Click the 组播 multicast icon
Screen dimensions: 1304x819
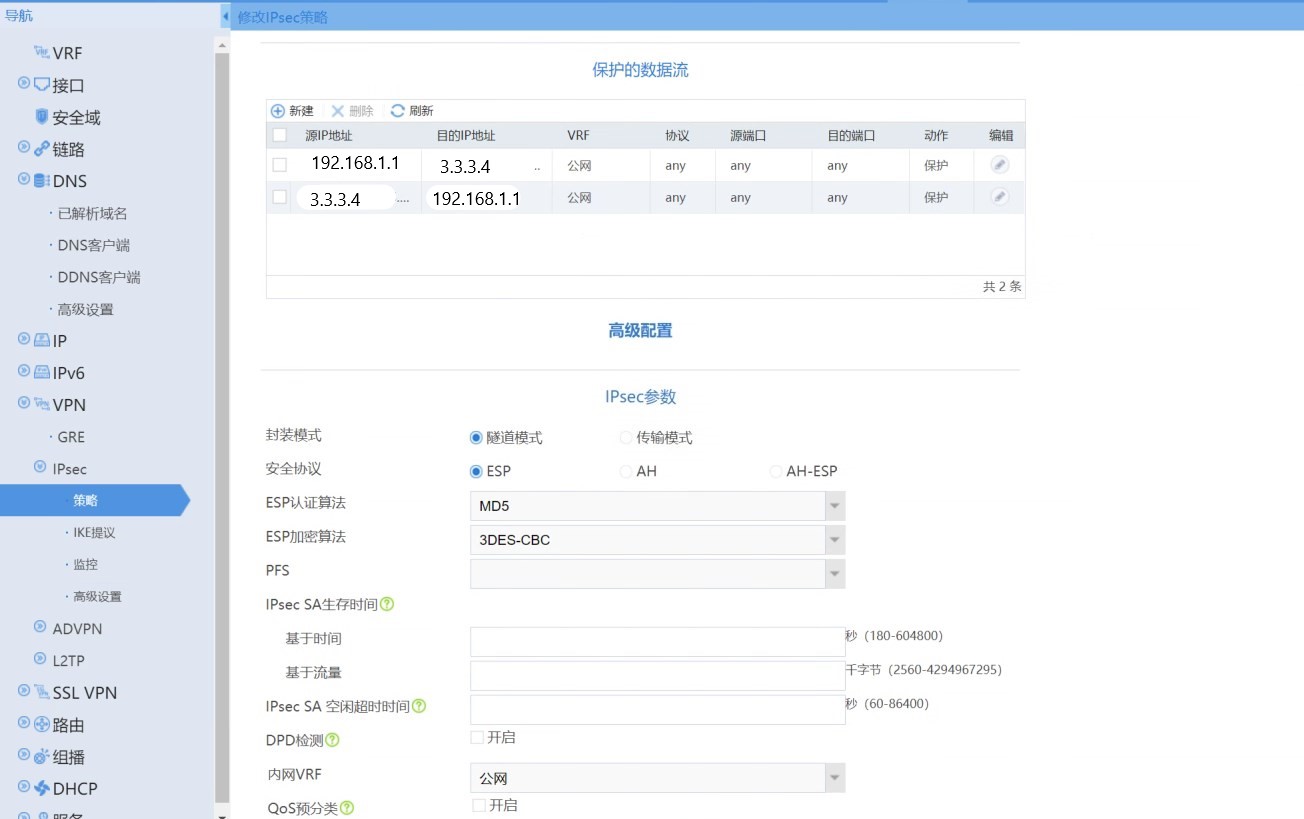[42, 756]
